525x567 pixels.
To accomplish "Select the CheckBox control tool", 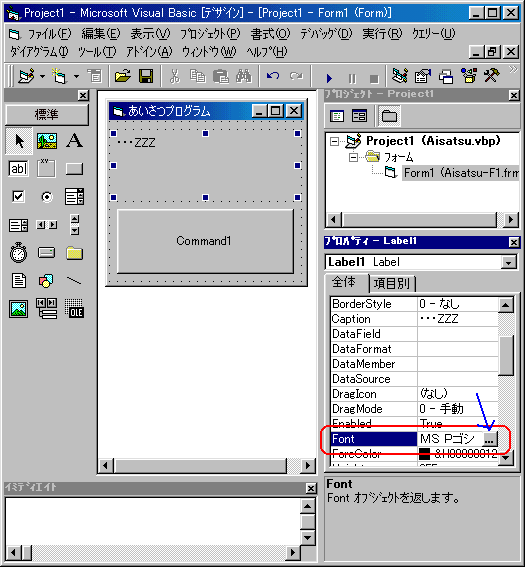I will 18,197.
